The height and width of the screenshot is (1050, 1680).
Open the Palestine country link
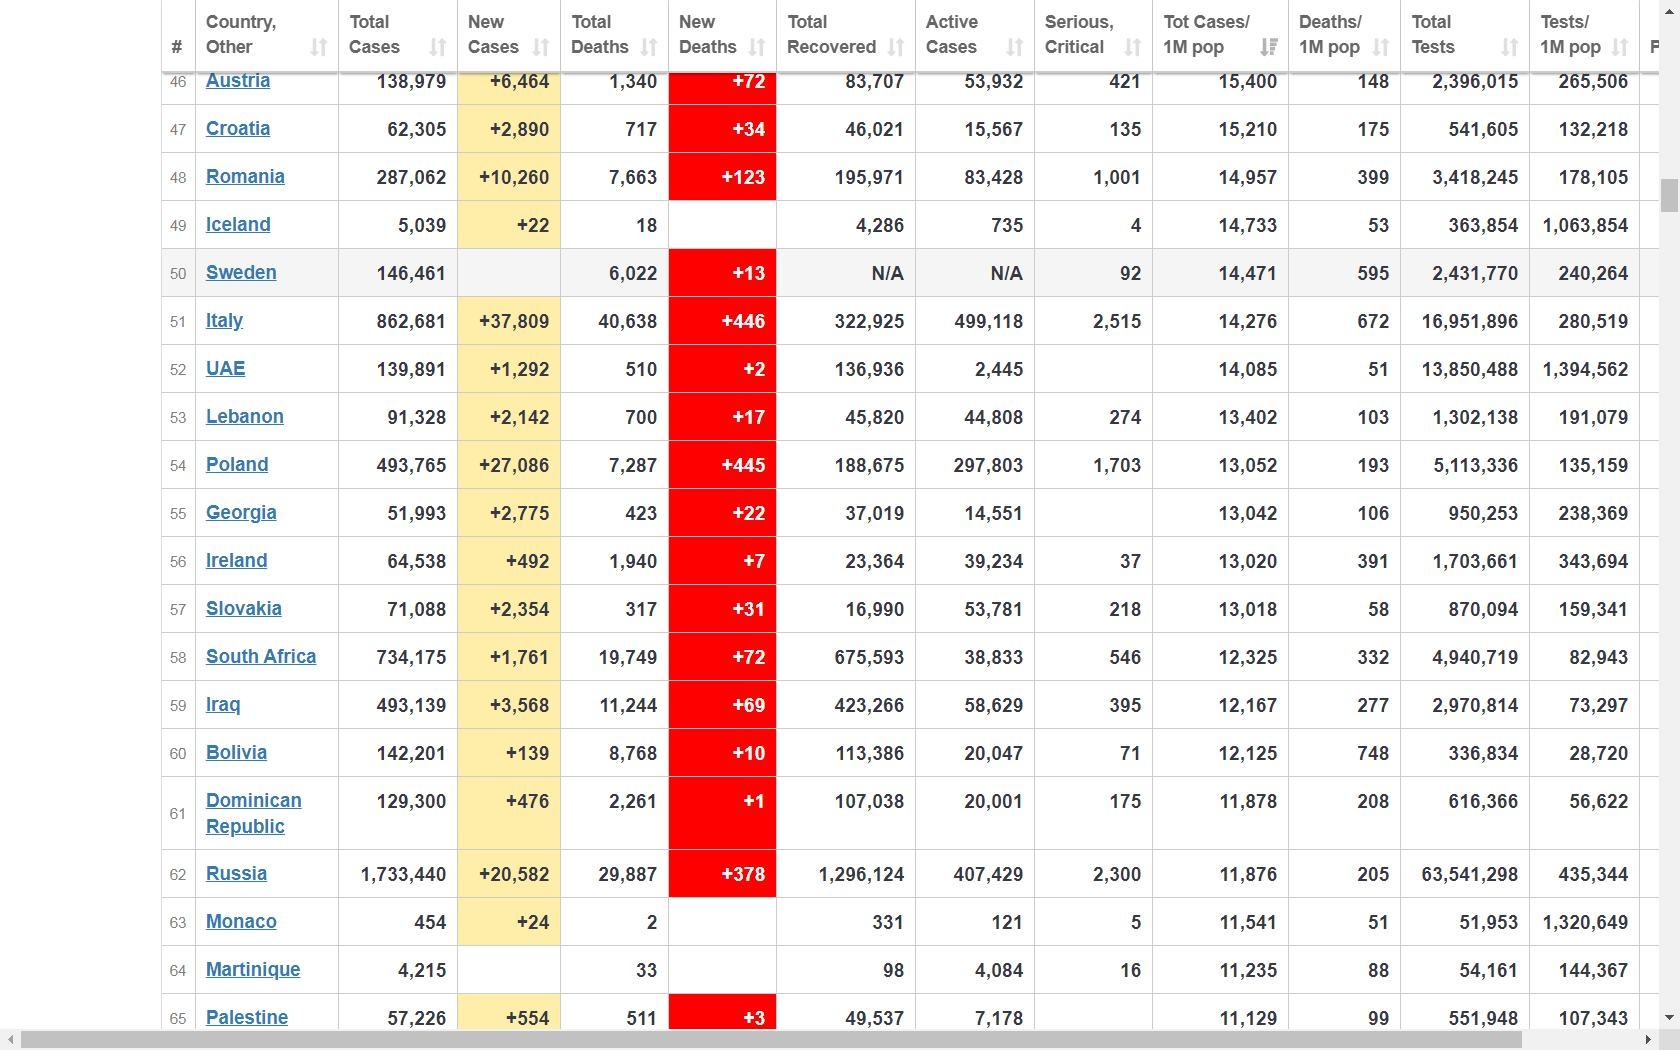click(247, 1018)
